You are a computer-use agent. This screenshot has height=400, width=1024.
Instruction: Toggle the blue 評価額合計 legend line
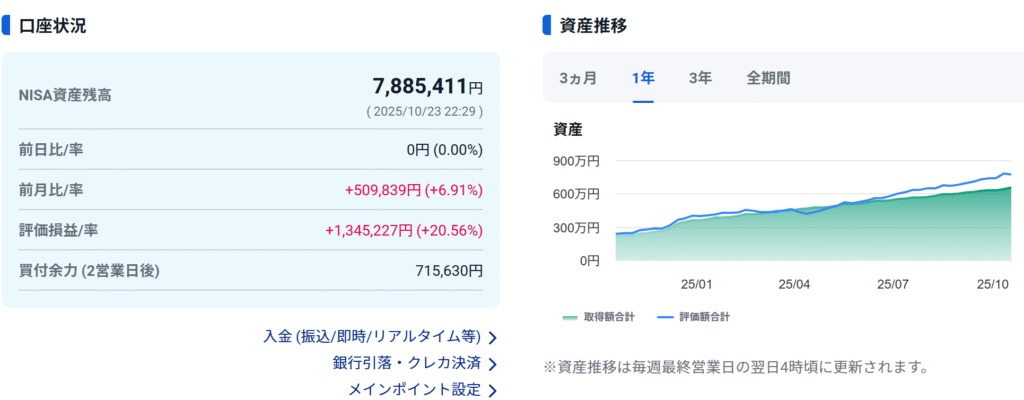point(665,317)
